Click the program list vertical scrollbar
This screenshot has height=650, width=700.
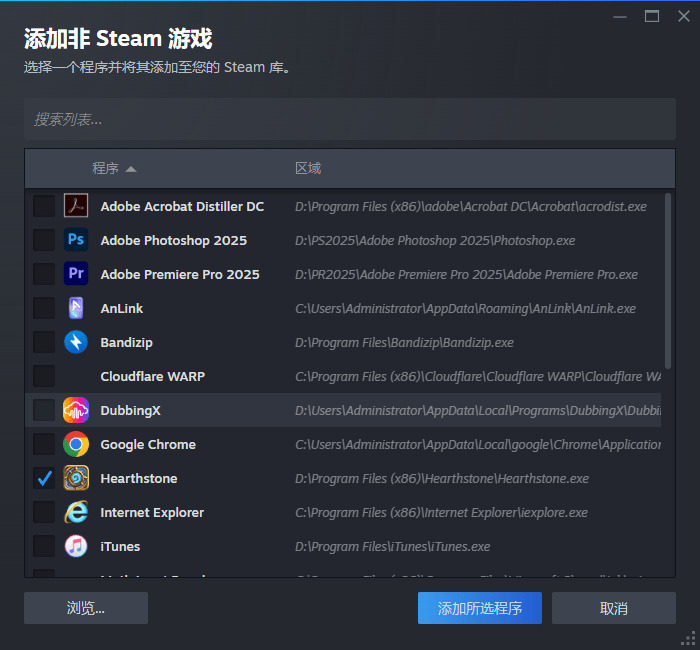click(x=668, y=281)
